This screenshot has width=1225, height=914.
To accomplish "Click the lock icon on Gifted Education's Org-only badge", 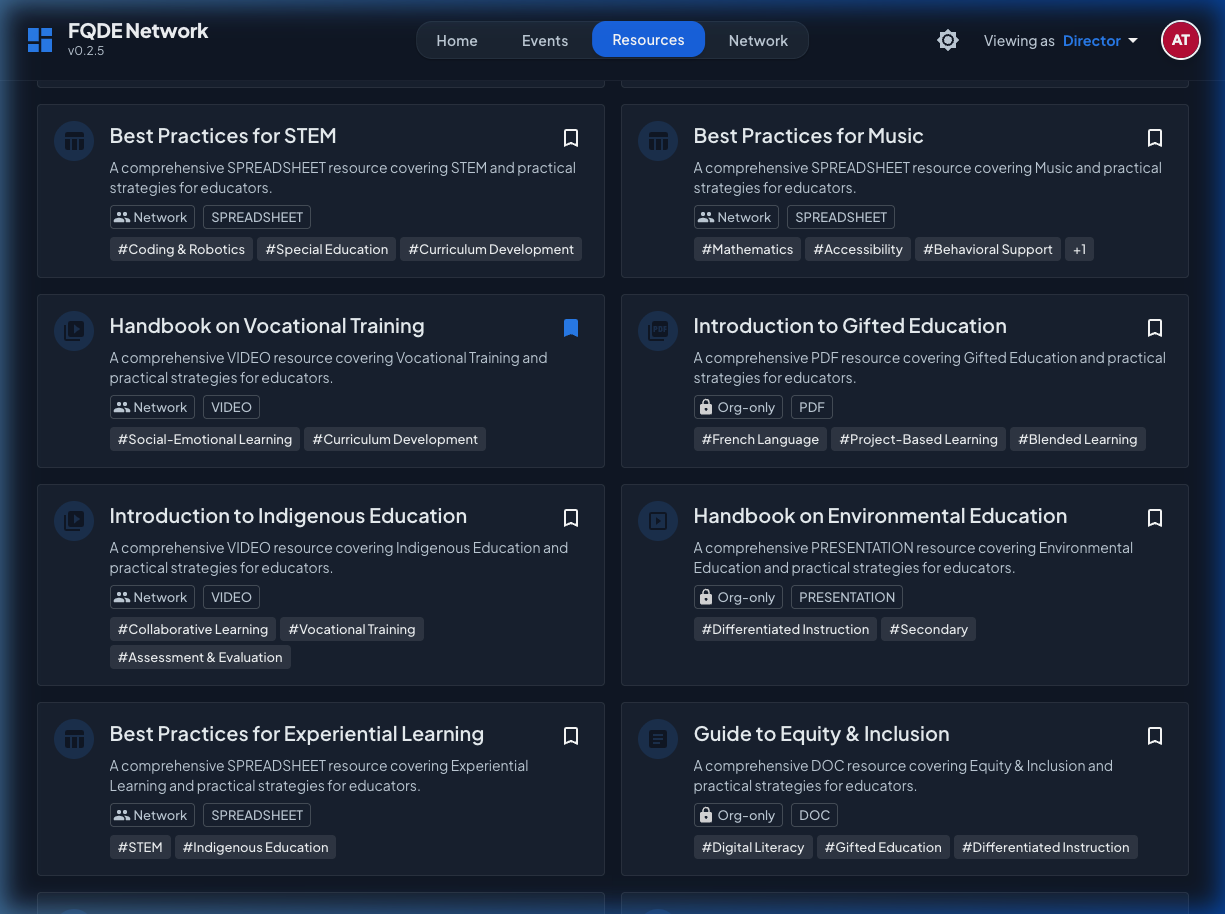I will (x=707, y=407).
